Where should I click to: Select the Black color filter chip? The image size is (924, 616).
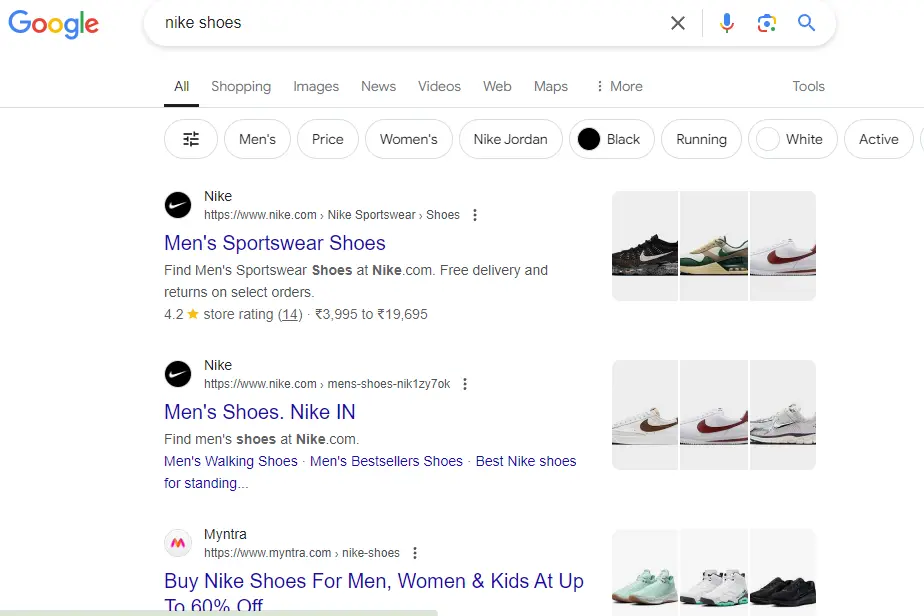[611, 139]
